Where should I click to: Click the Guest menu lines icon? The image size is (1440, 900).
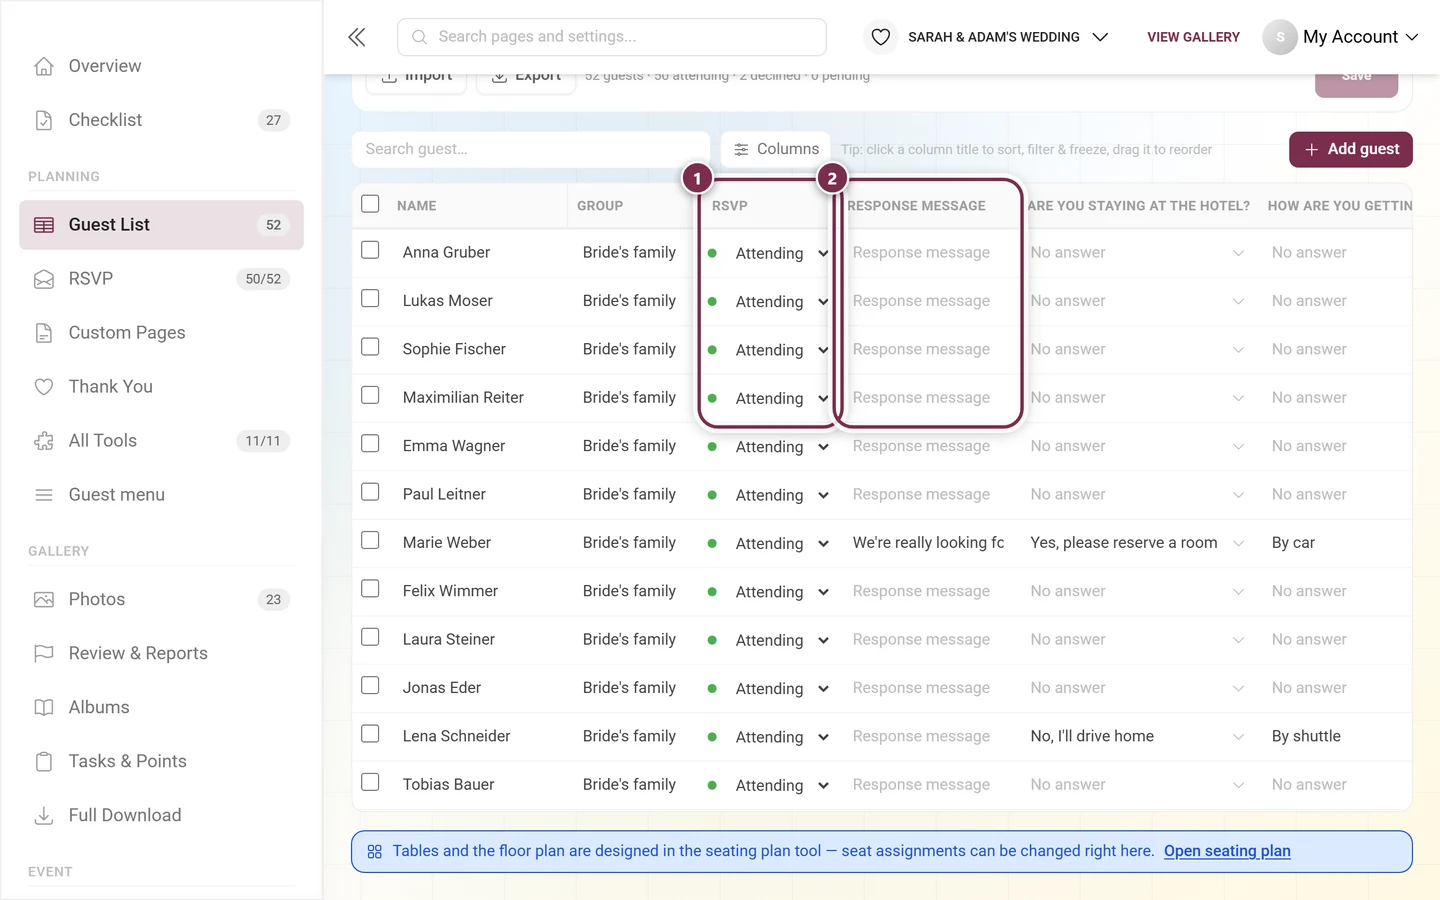tap(44, 495)
